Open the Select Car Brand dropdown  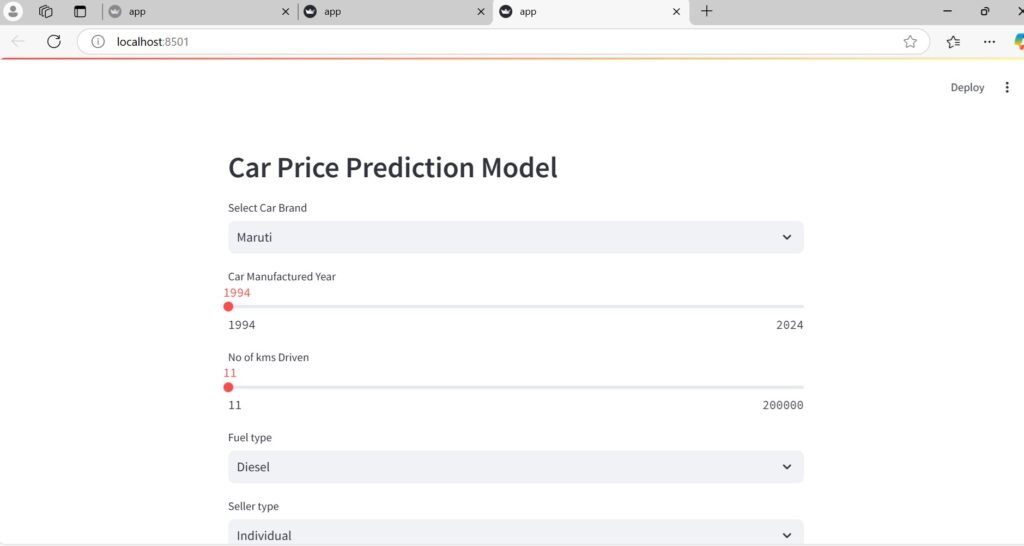515,237
